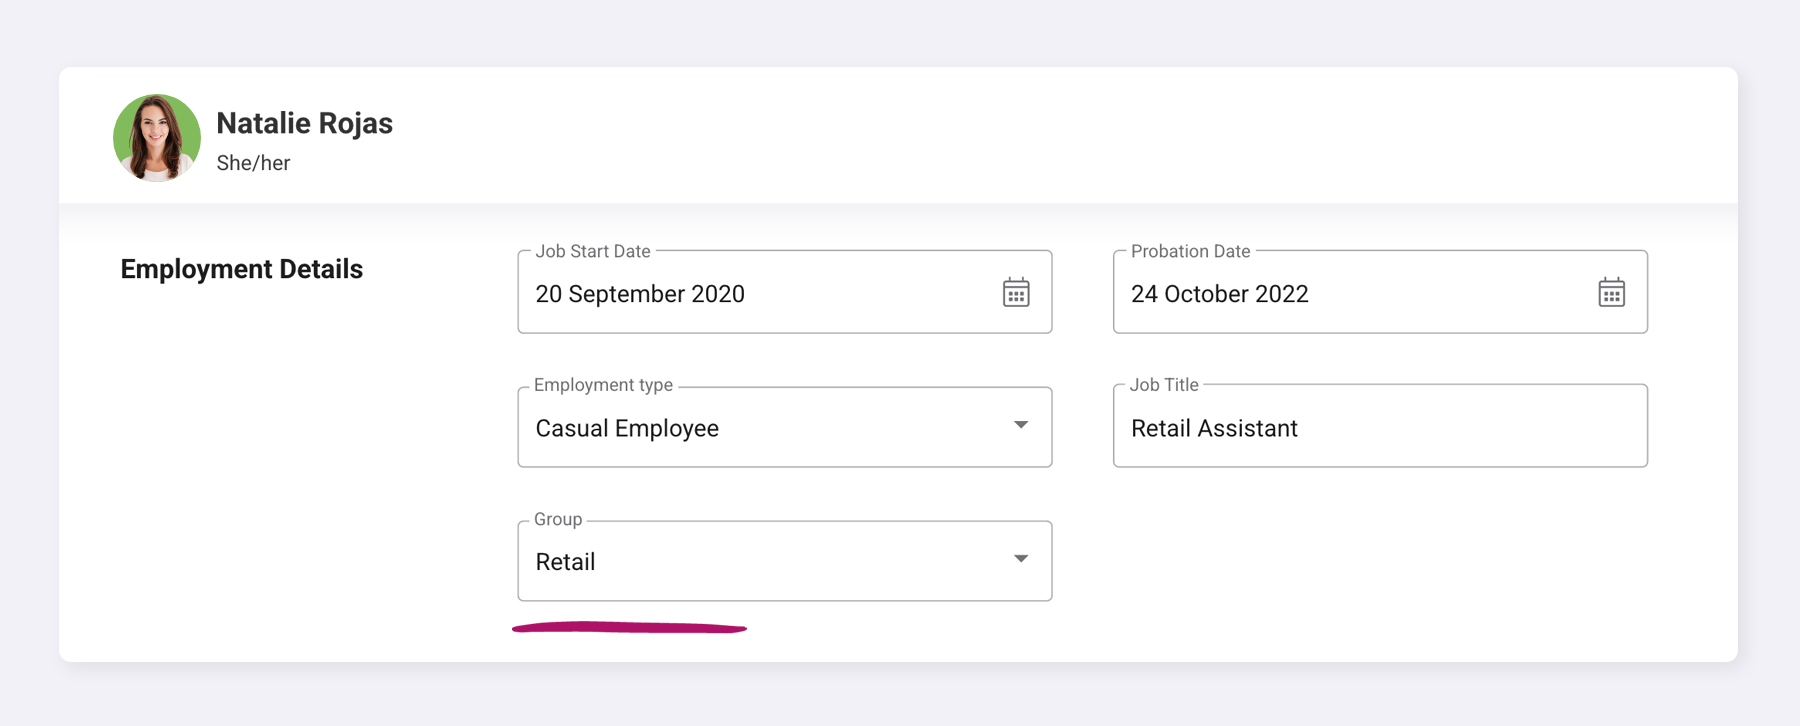The height and width of the screenshot is (726, 1800).
Task: Open the Probation Date calendar icon
Action: tap(1611, 293)
